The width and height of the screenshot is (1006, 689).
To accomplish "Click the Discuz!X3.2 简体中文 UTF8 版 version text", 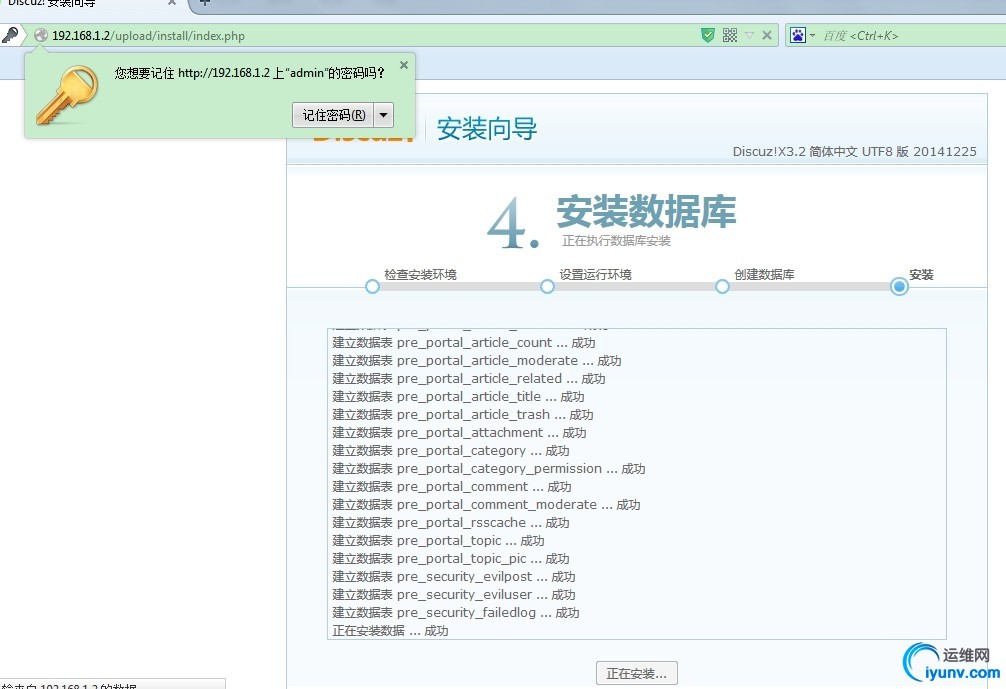I will coord(855,151).
